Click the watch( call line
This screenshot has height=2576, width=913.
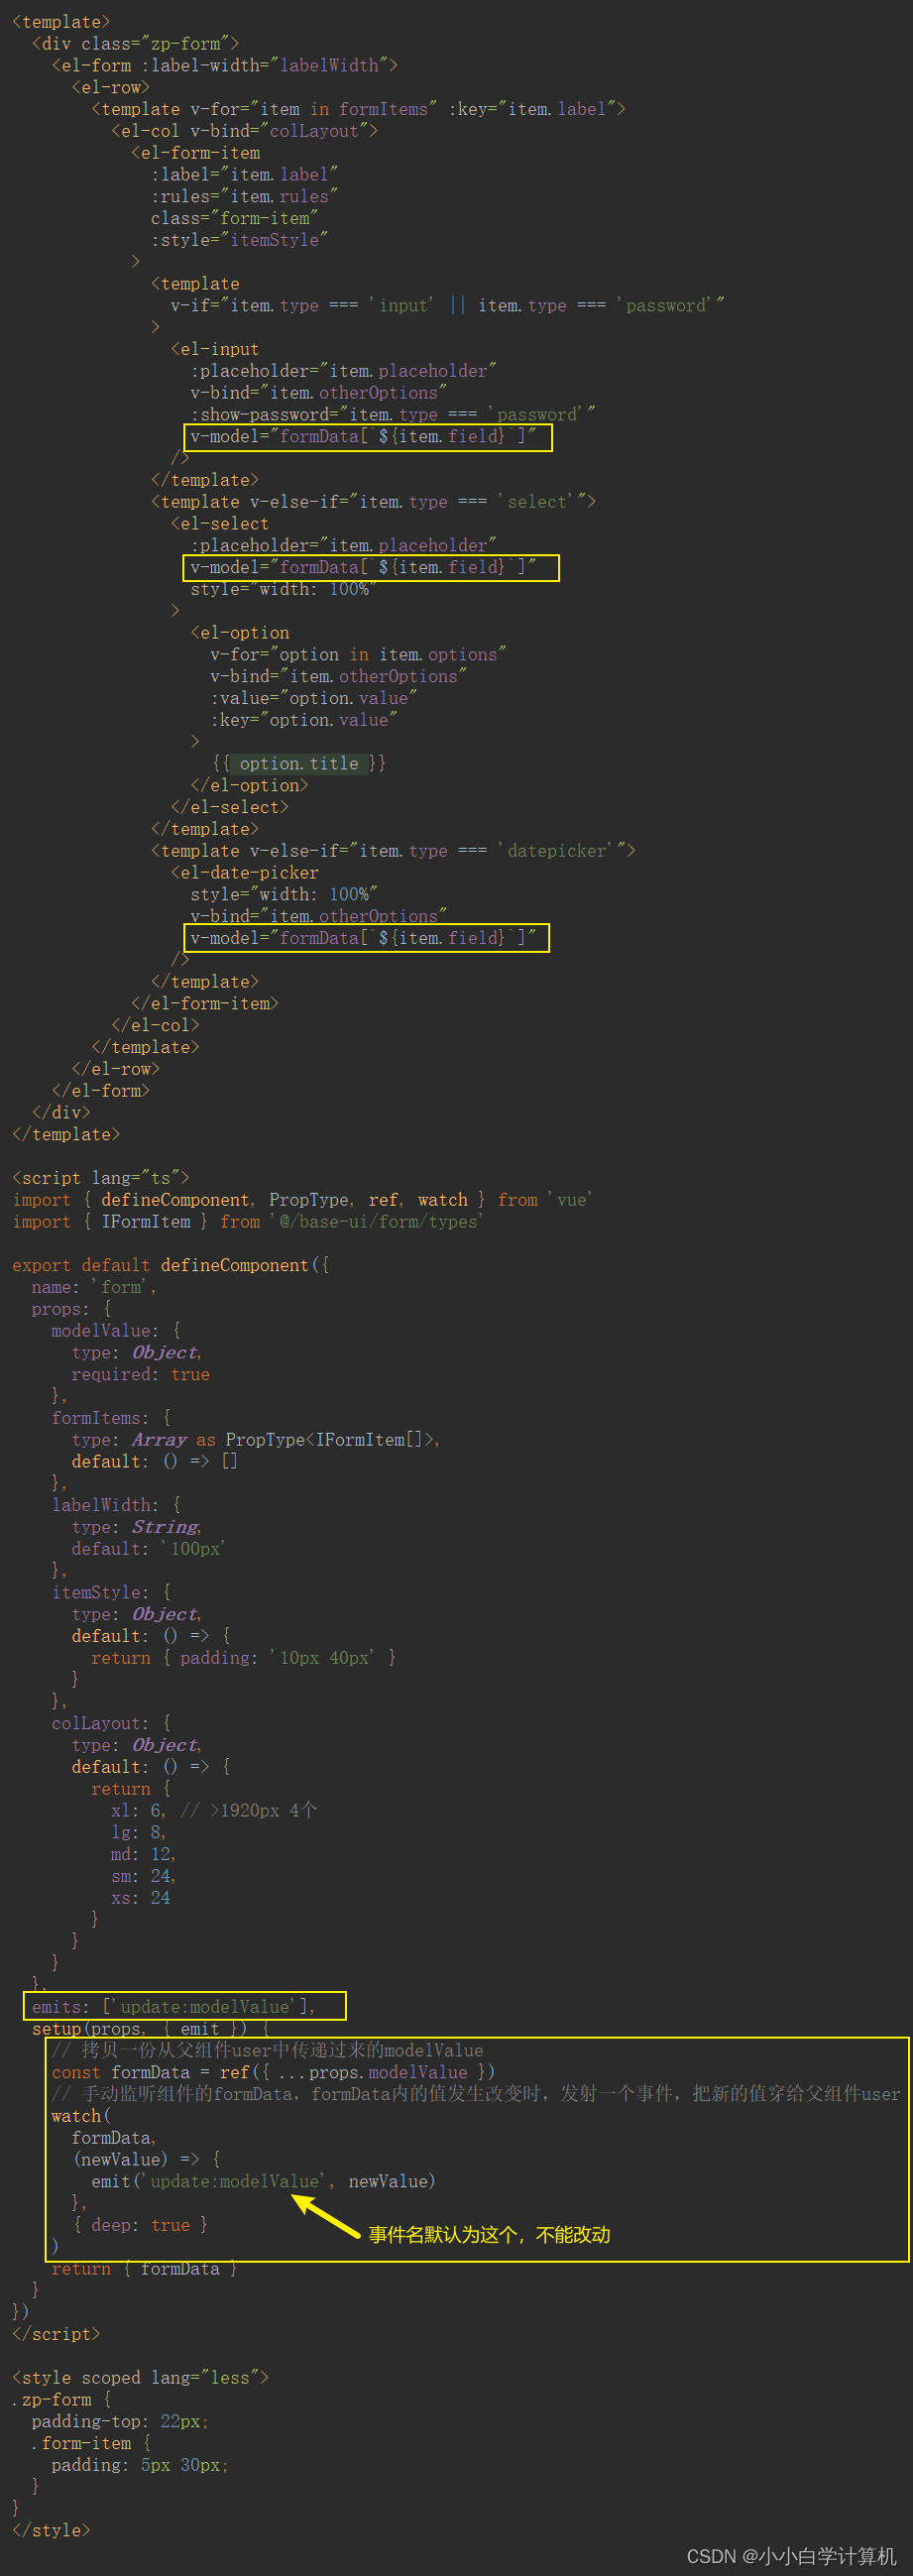[81, 2117]
